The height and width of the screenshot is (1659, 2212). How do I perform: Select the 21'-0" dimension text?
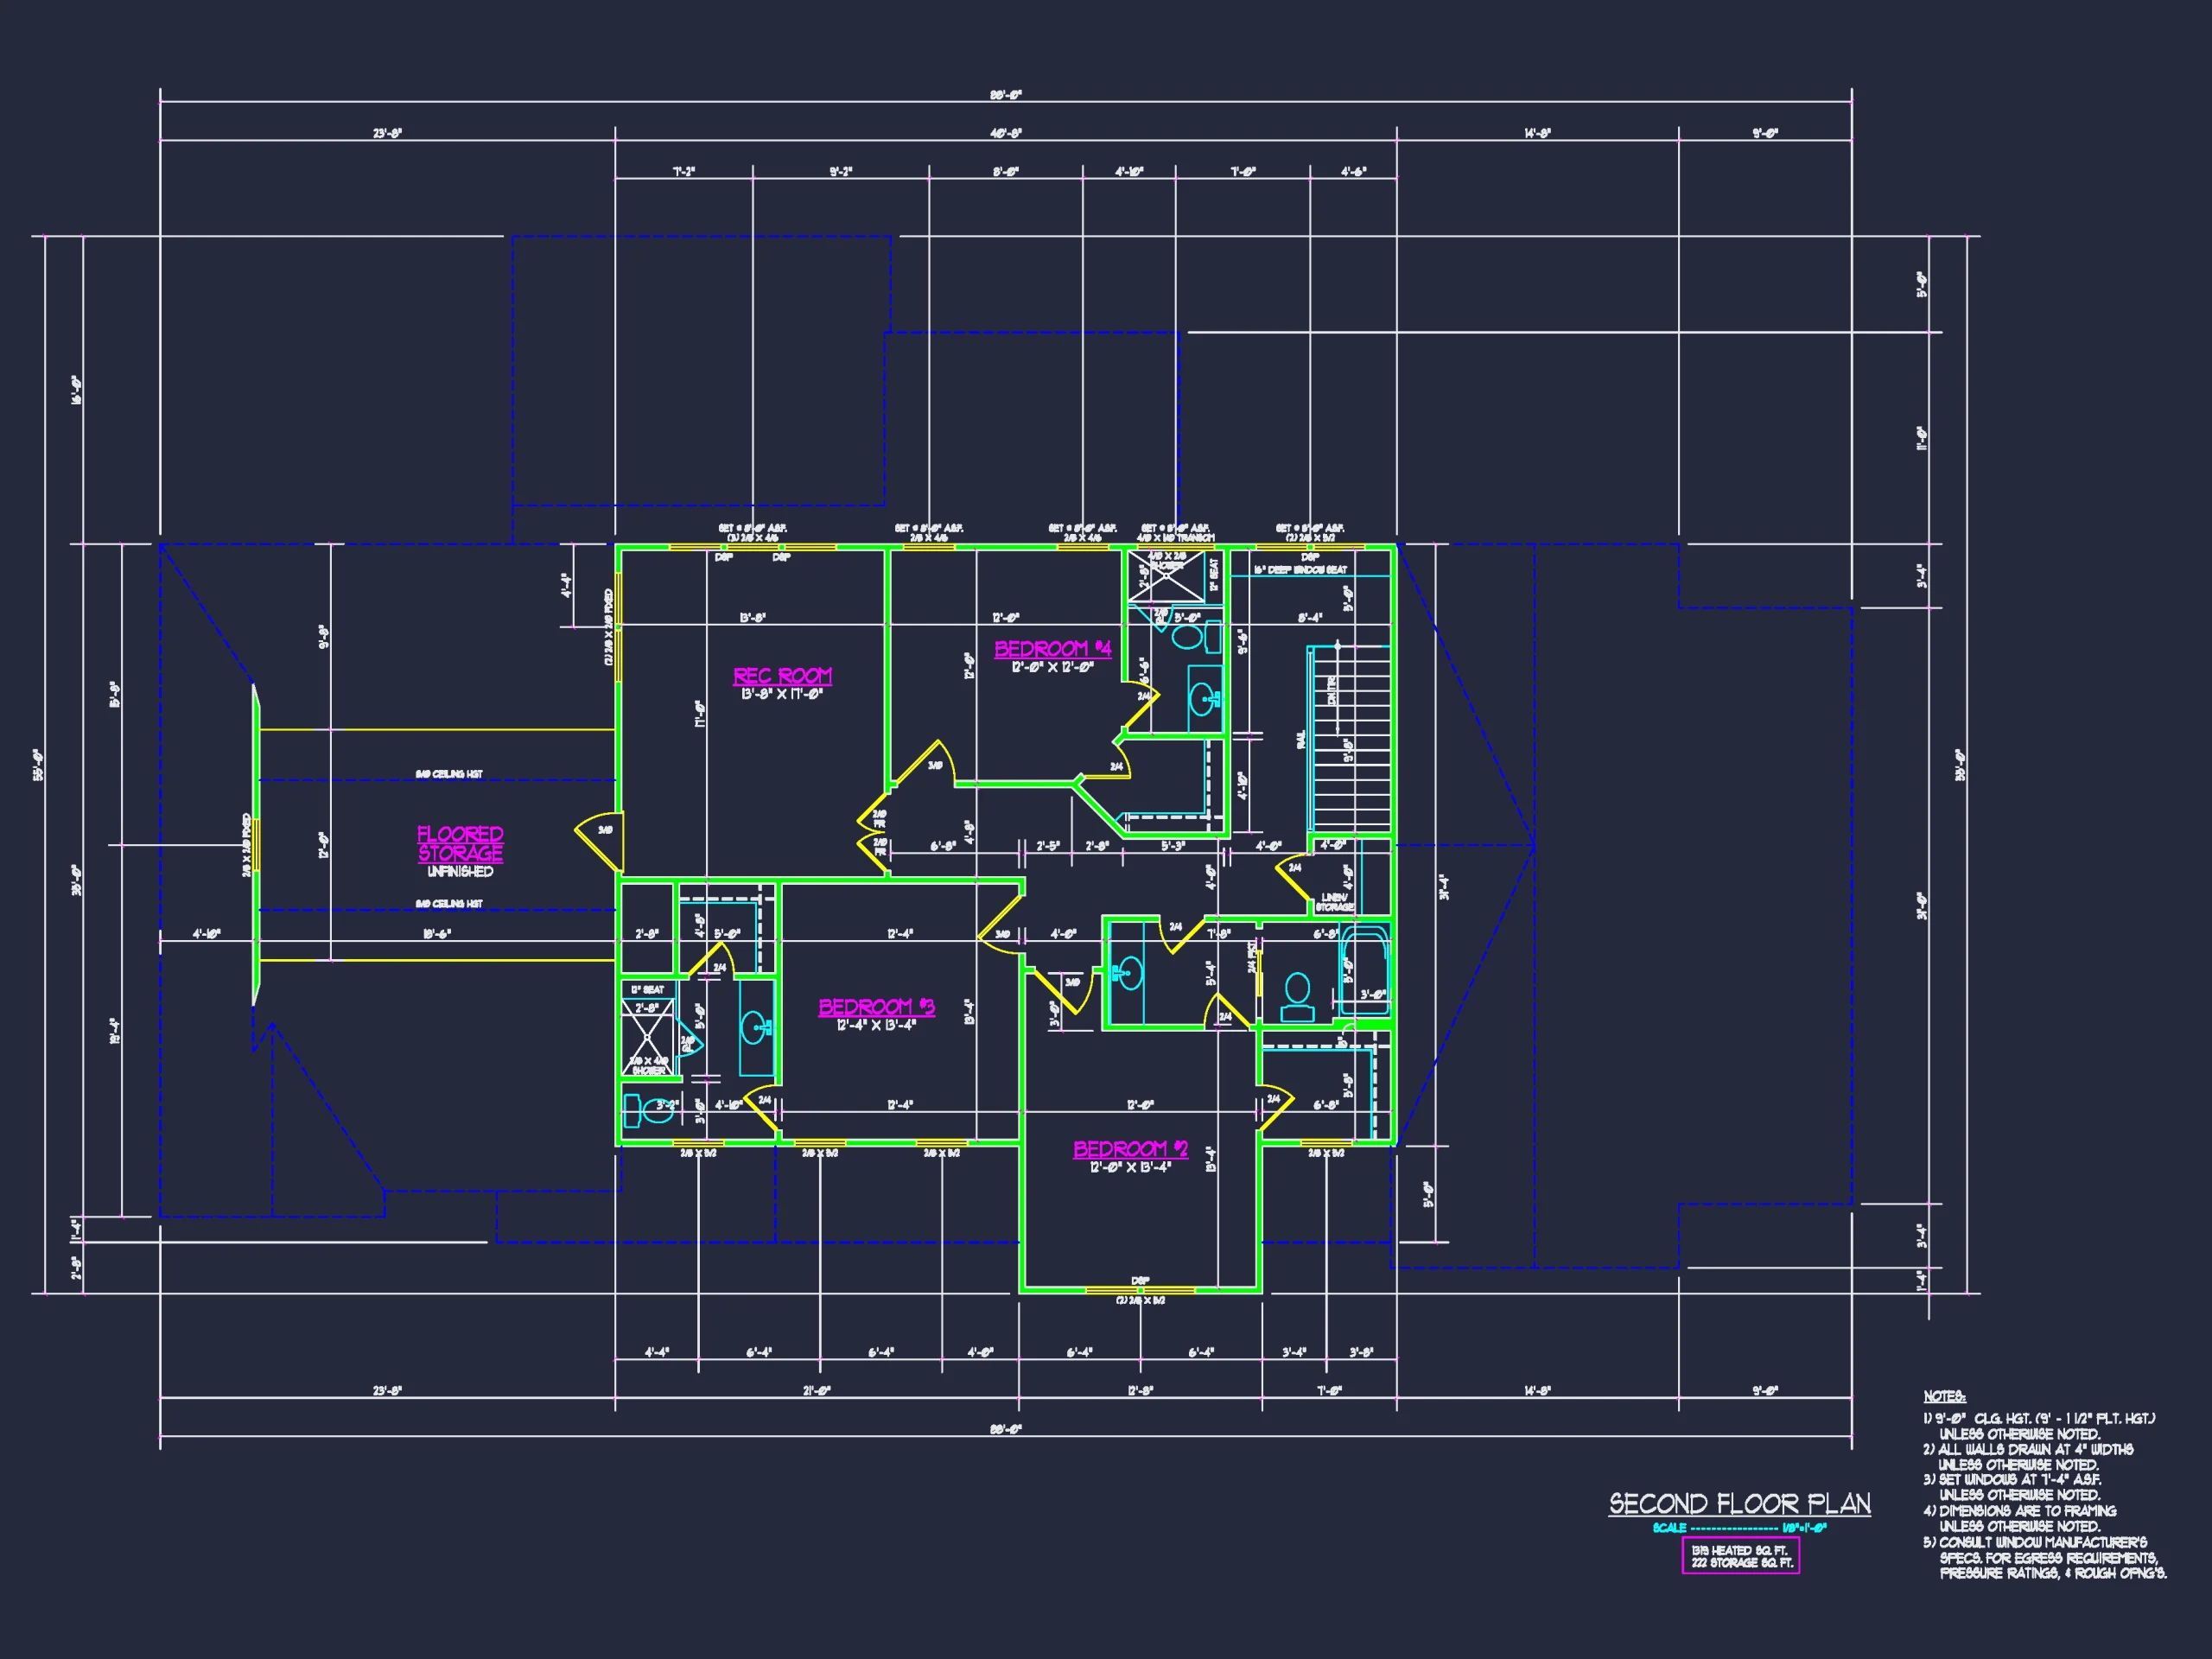point(817,1390)
